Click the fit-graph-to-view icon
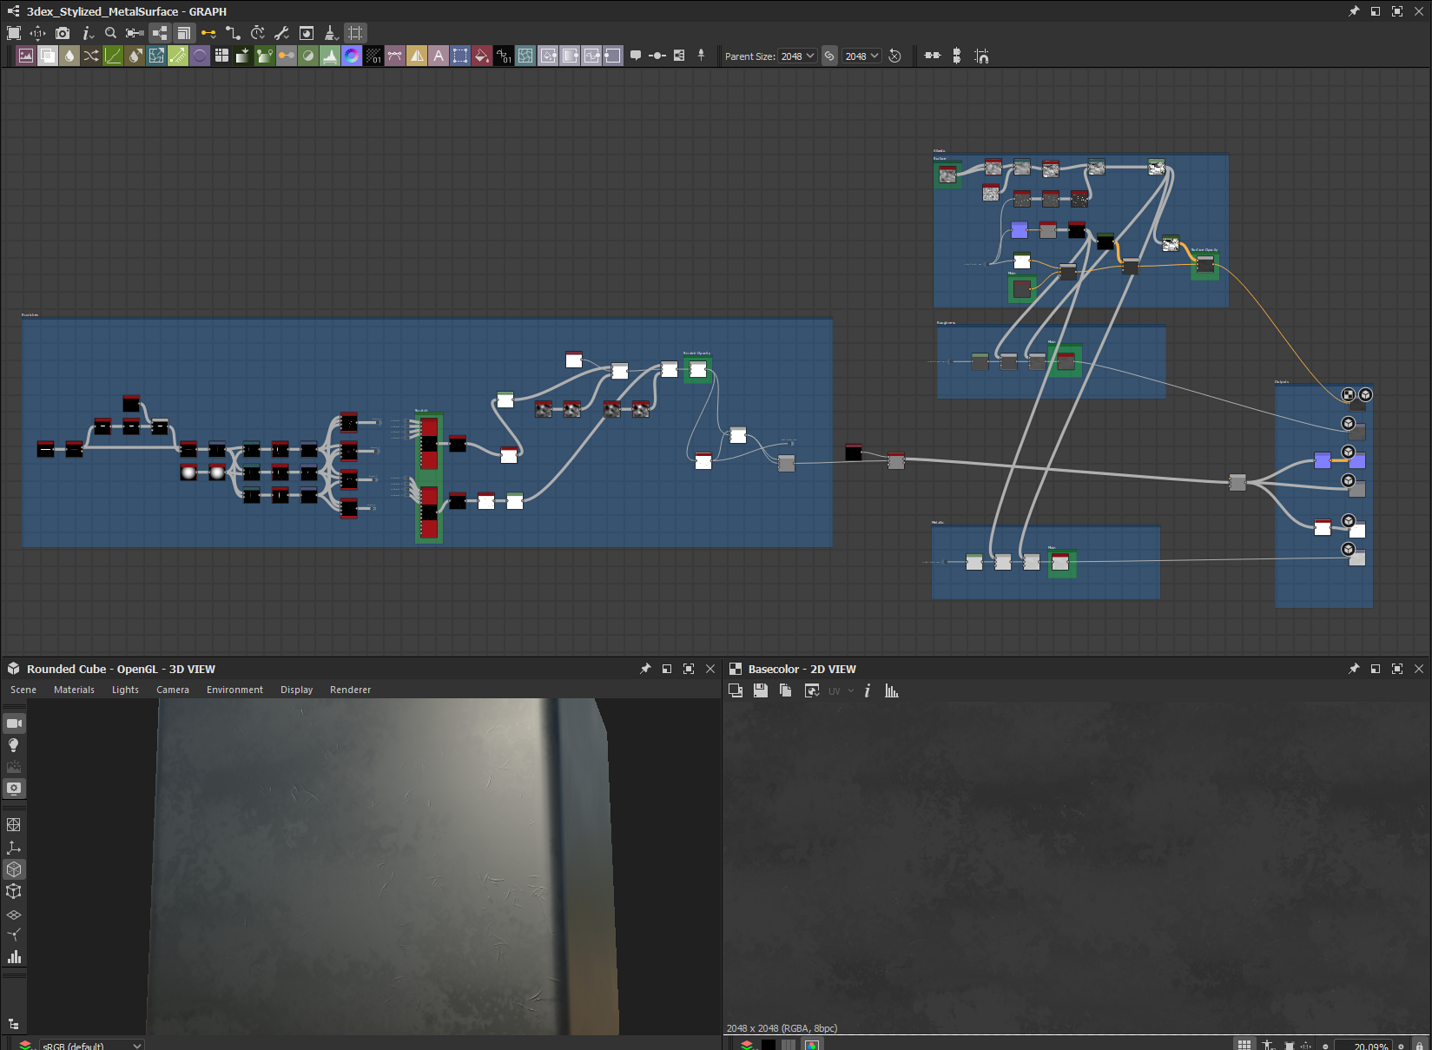1432x1050 pixels. point(14,33)
